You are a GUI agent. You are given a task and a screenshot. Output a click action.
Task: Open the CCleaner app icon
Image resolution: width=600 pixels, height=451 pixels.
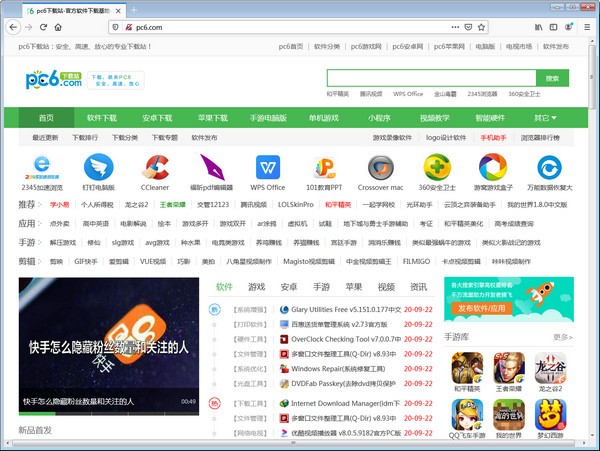coord(155,167)
